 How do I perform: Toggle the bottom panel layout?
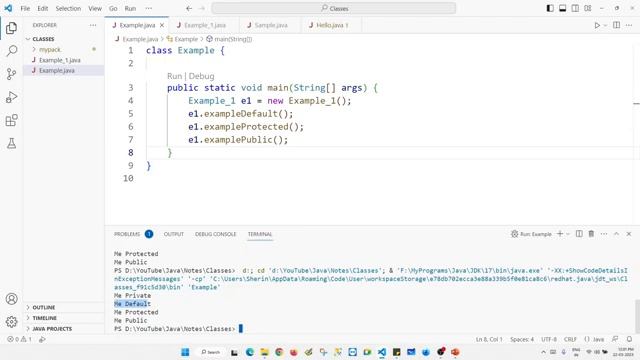coord(562,8)
